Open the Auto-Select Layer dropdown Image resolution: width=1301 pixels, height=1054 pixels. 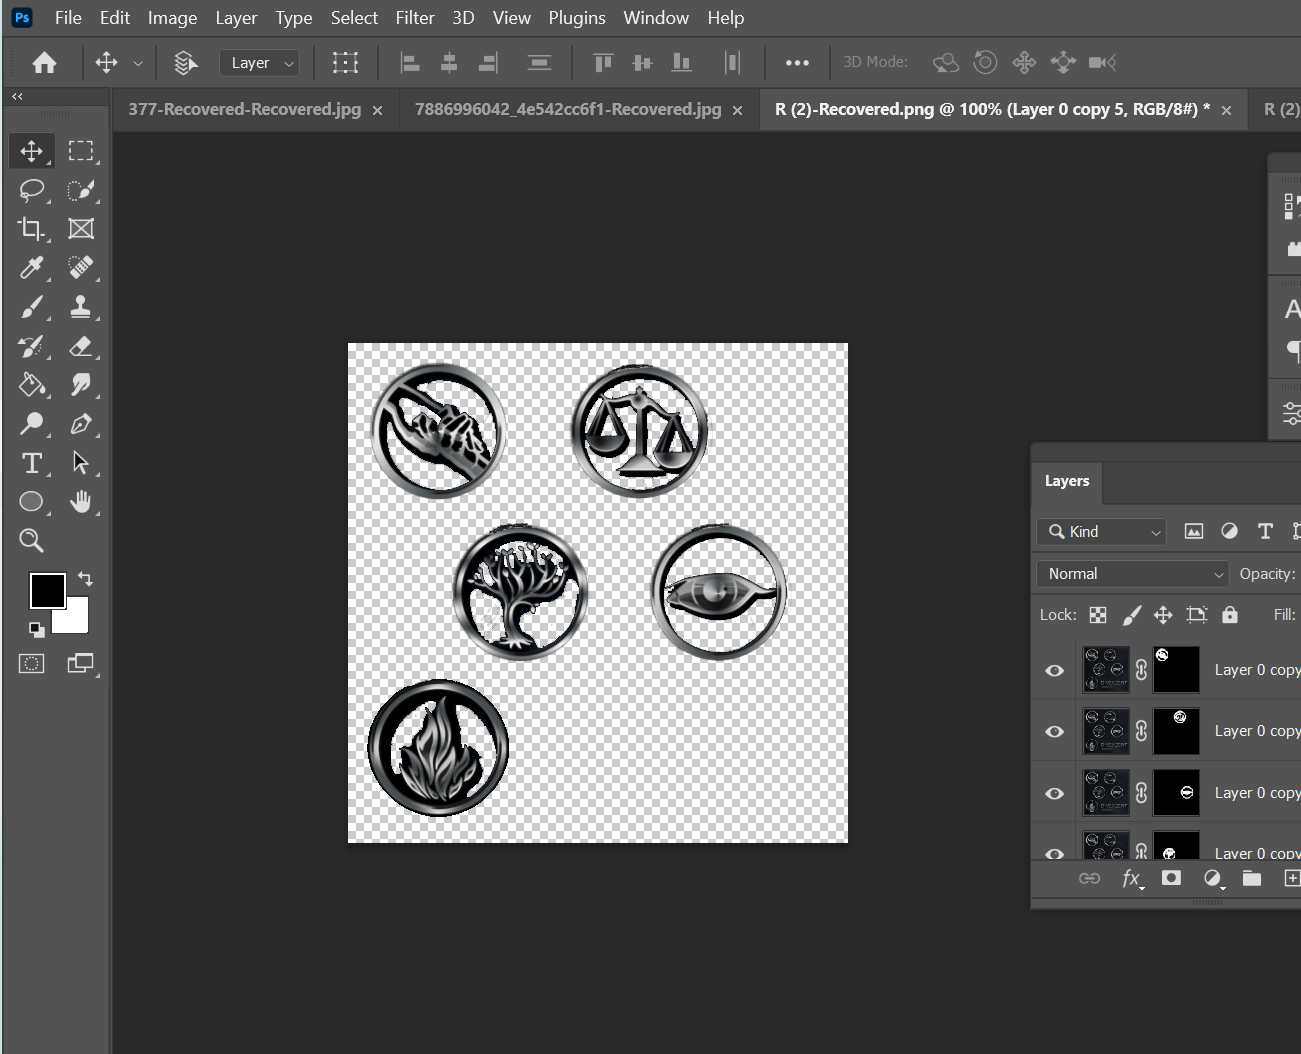[x=259, y=63]
